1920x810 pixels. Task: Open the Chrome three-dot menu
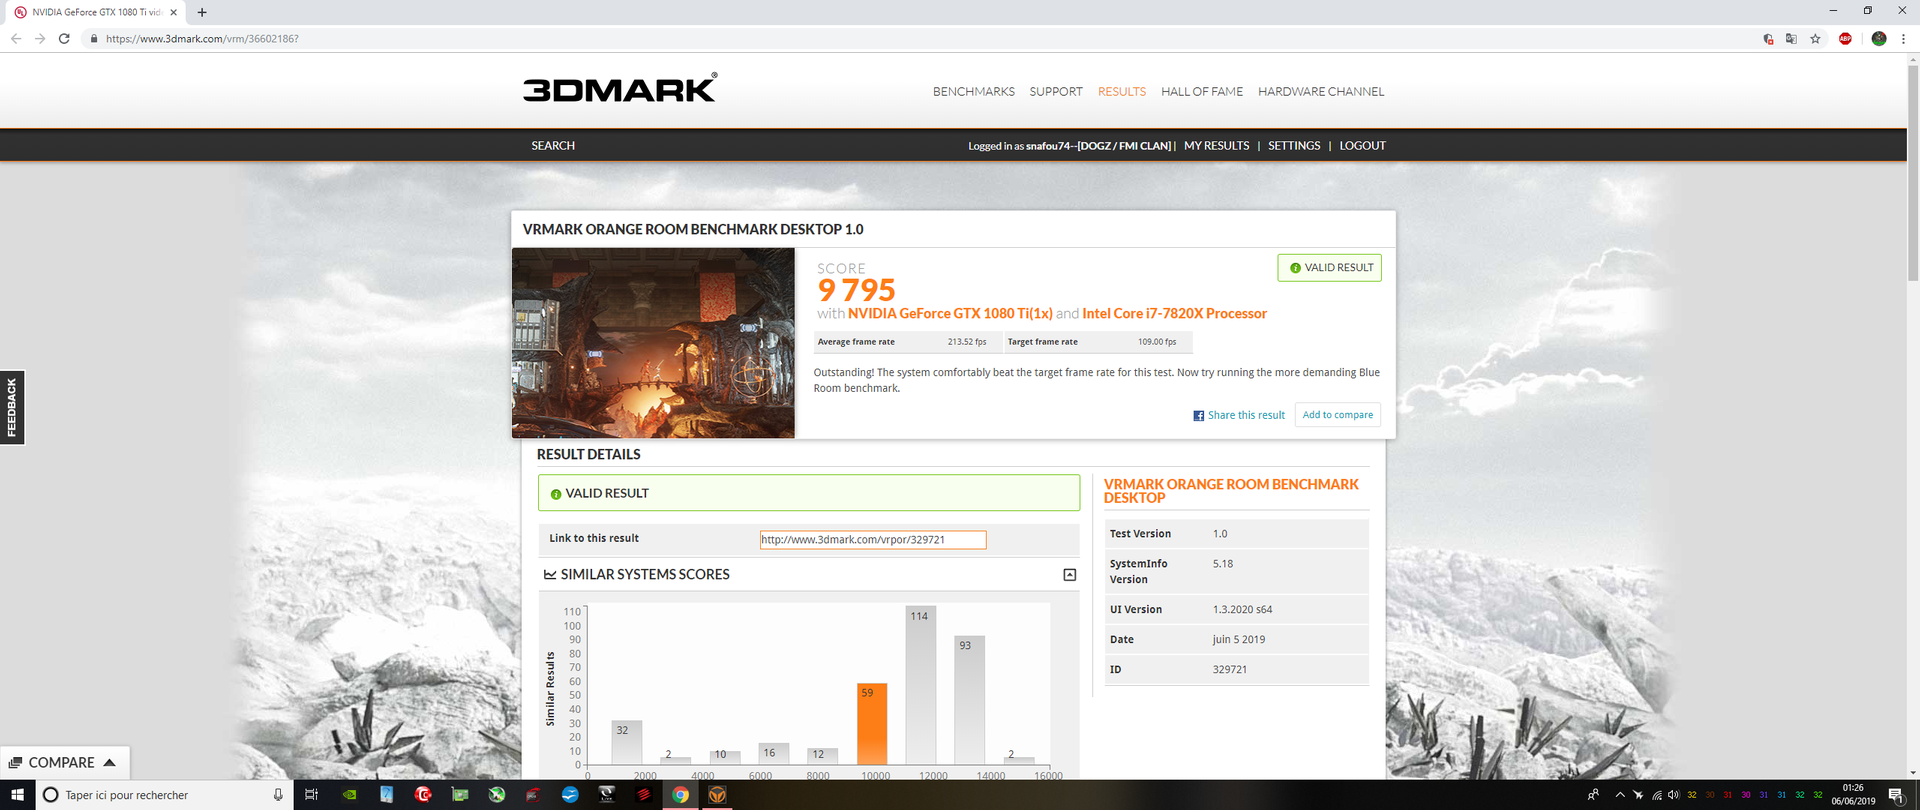(1903, 39)
